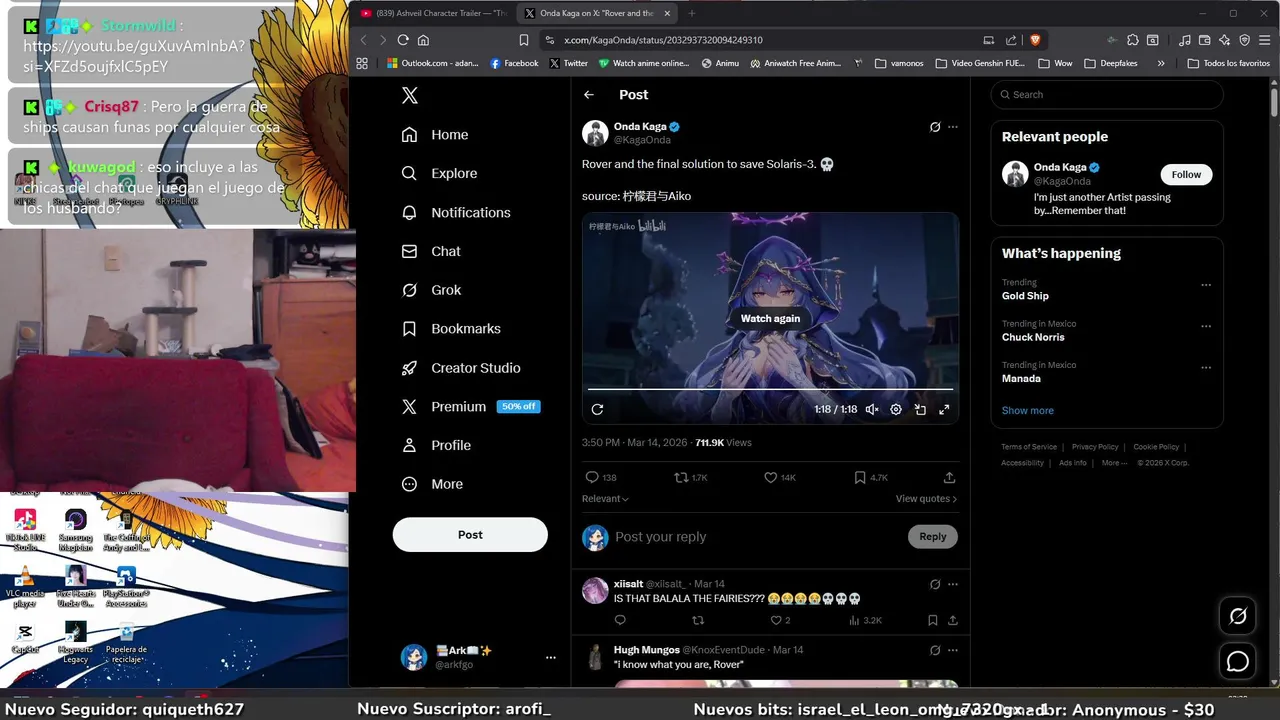Open Grok from the sidebar
The width and height of the screenshot is (1280, 720).
(431, 290)
